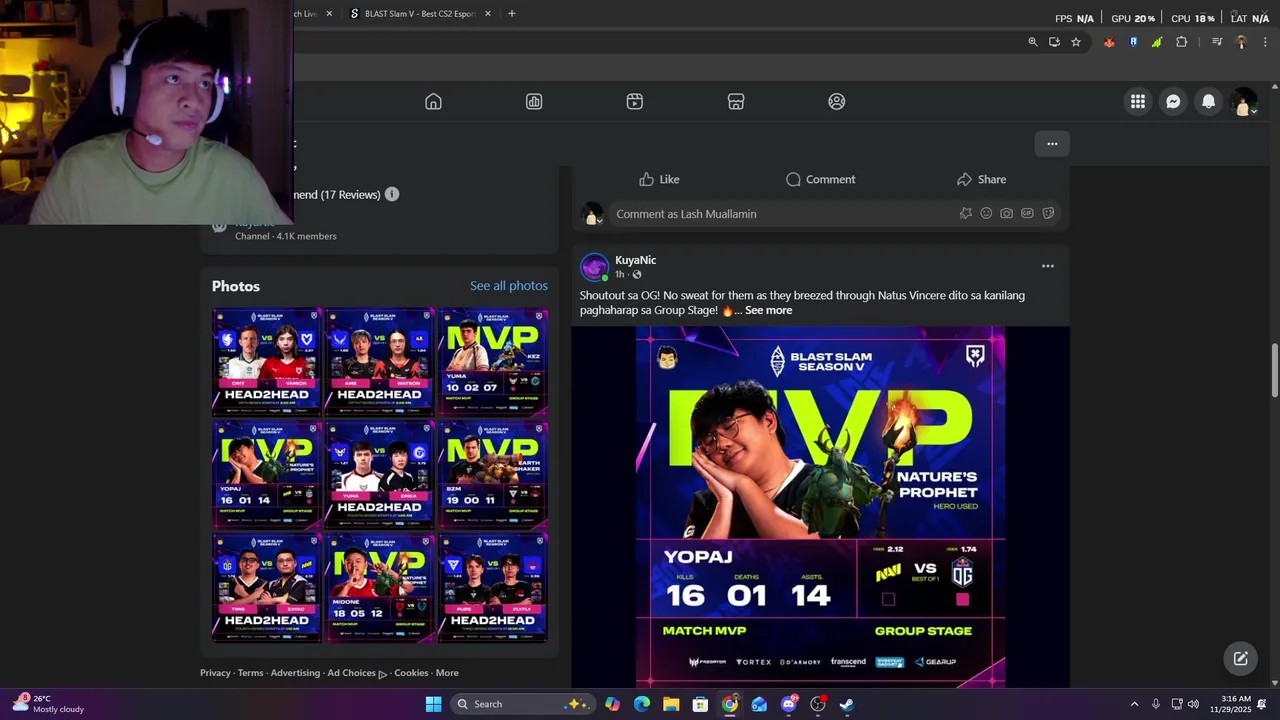Viewport: 1280px width, 720px height.
Task: Close the BLAST Slam V tab
Action: pos(488,14)
